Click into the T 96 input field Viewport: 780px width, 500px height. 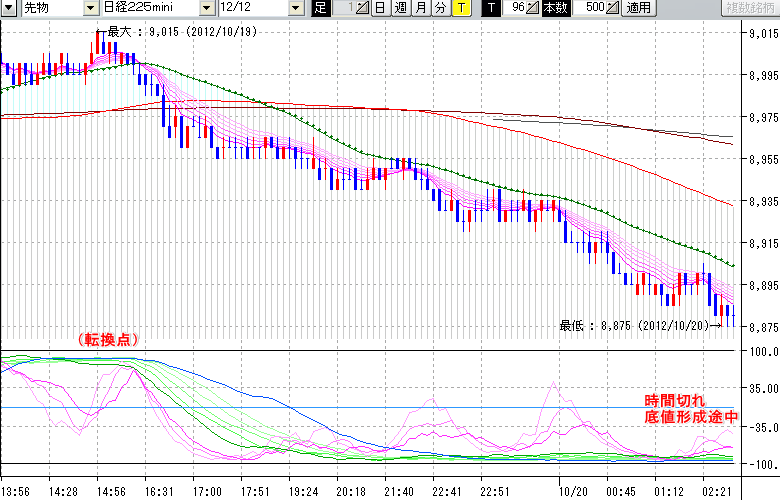click(514, 8)
